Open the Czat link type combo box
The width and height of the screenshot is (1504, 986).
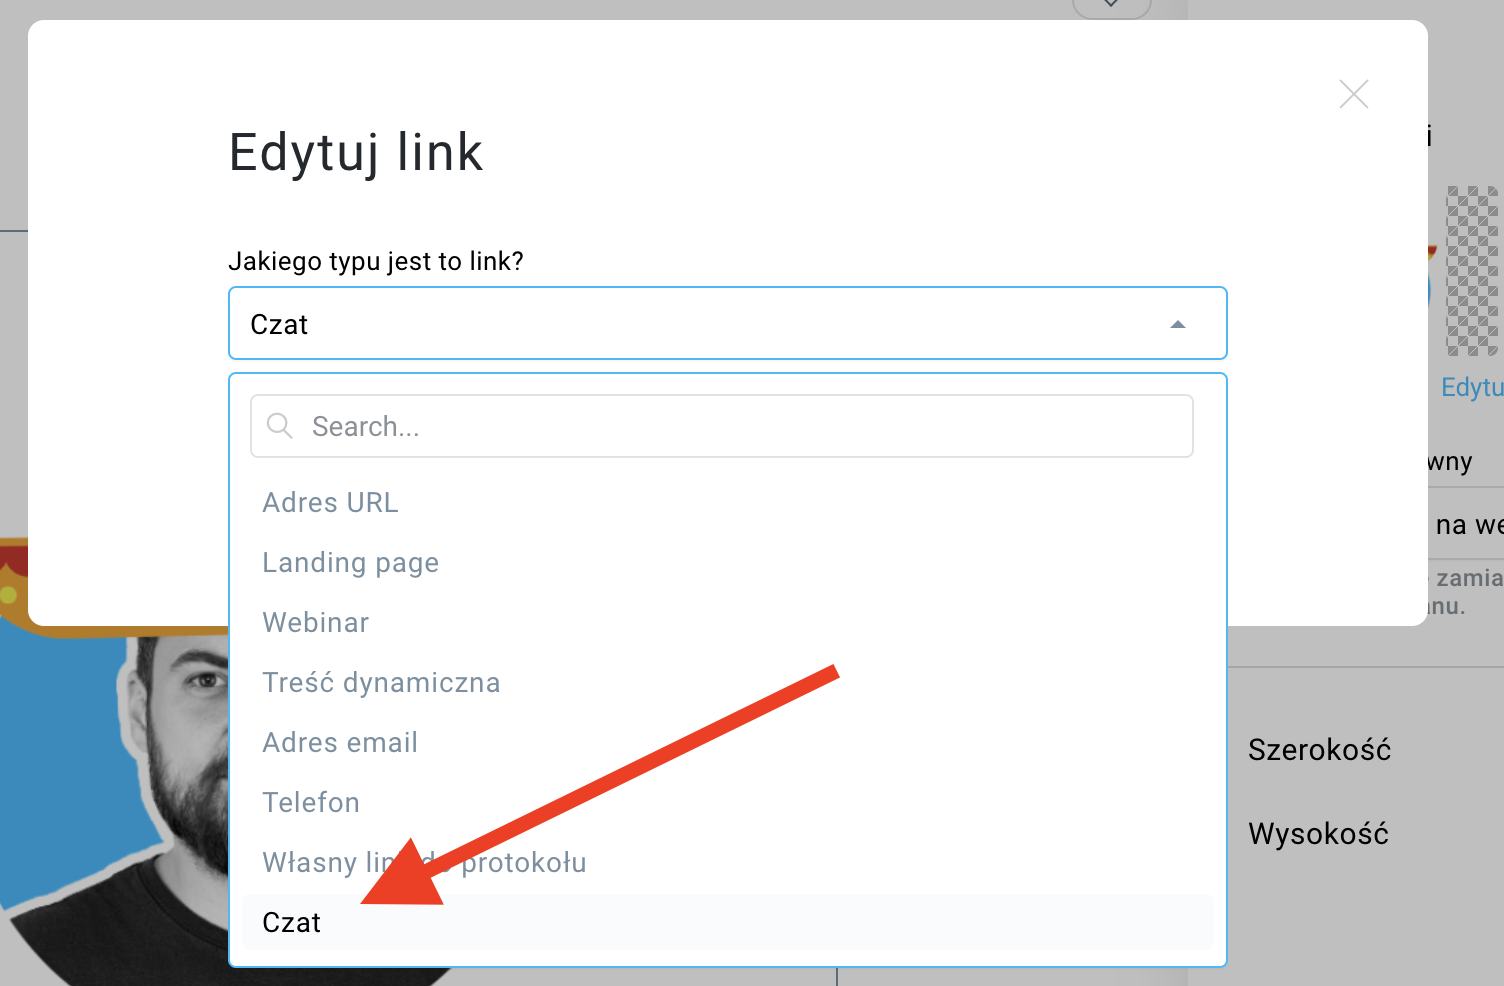point(727,323)
